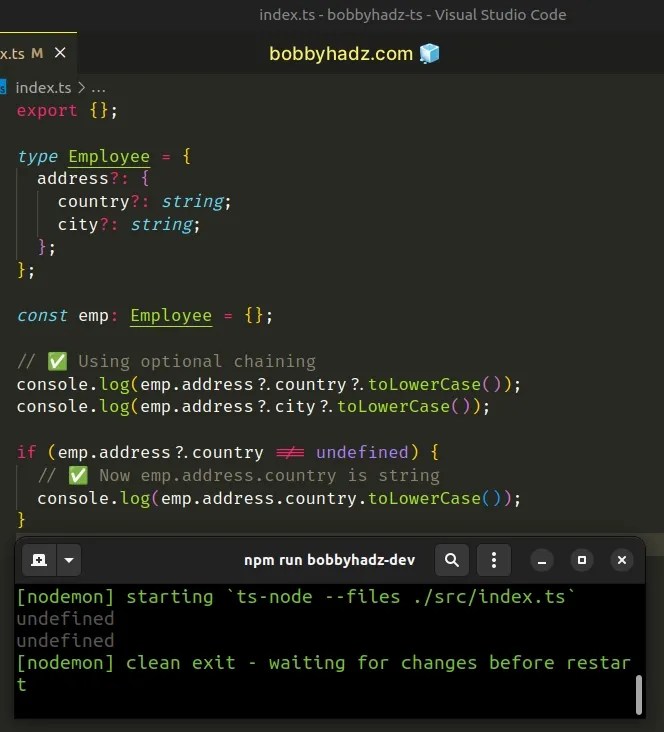Click the bobbyhadz.com title text
Image resolution: width=664 pixels, height=732 pixels.
tap(341, 54)
